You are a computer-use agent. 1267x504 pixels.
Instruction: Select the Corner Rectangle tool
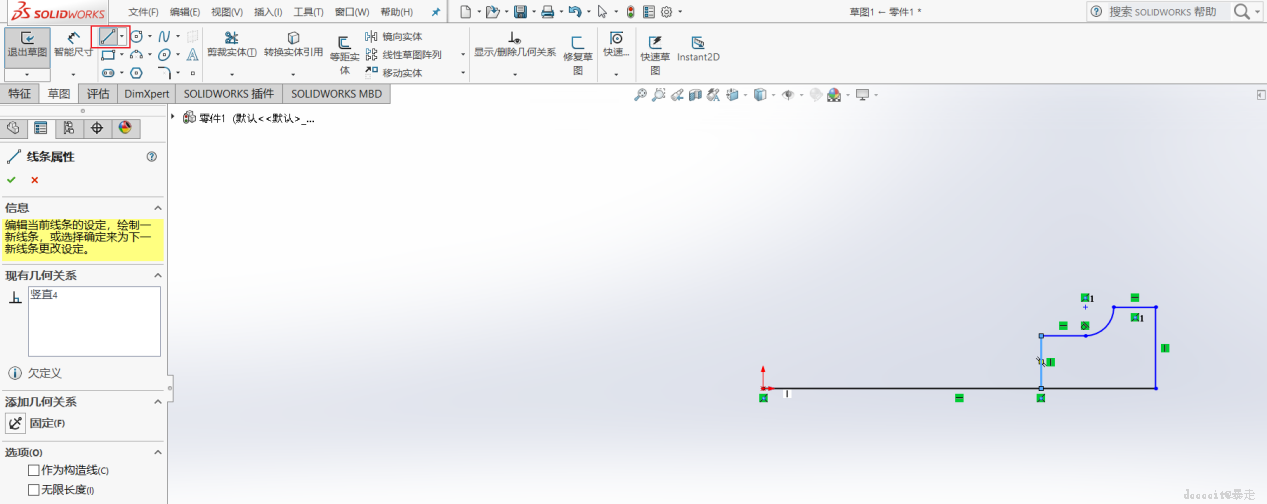click(x=108, y=55)
